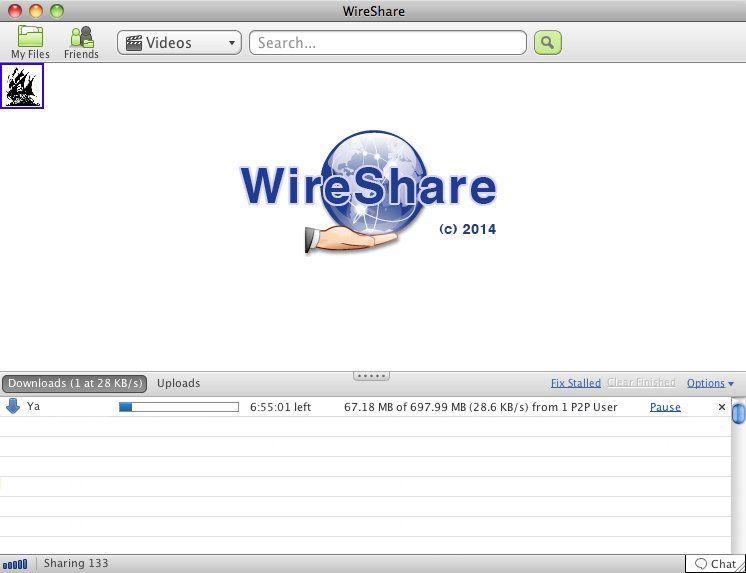Open My Files folder icon
The image size is (746, 573).
[x=30, y=42]
